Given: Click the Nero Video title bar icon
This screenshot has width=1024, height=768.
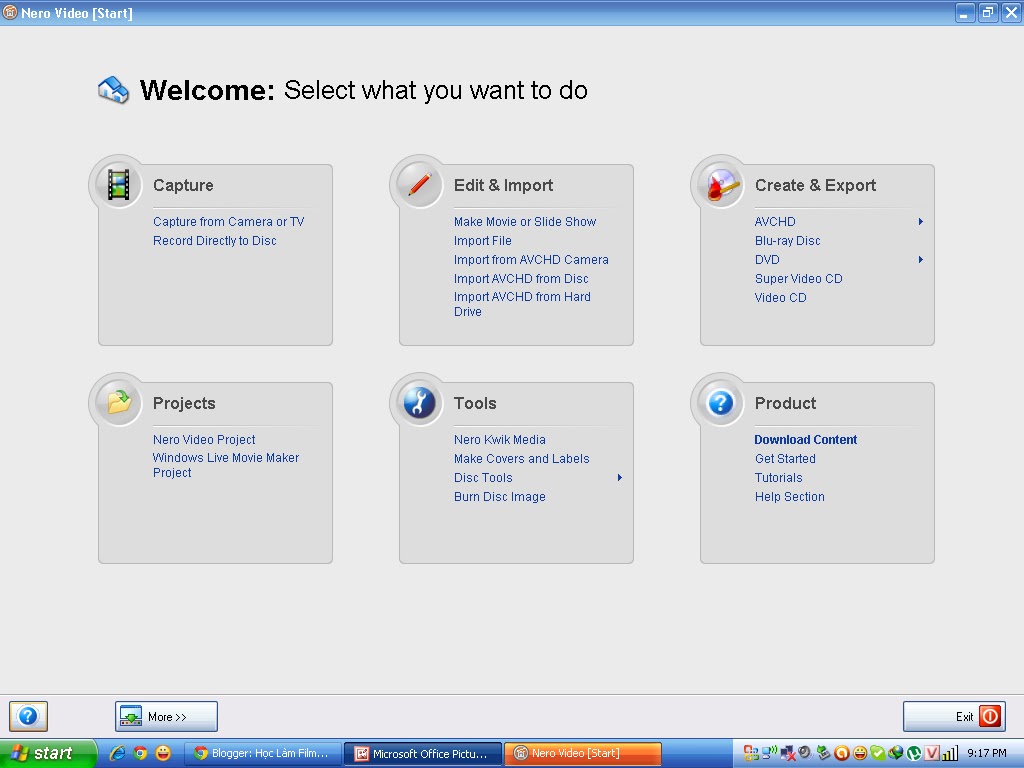Looking at the screenshot, I should pos(10,12).
